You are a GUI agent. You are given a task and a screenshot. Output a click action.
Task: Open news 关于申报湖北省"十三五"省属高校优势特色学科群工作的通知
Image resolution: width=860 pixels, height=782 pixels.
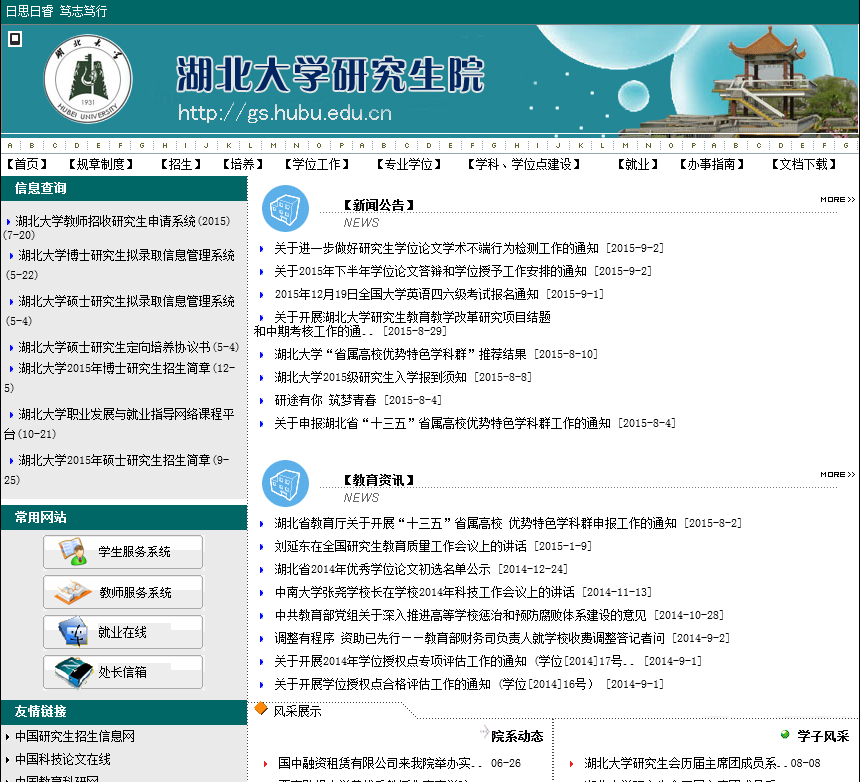(442, 423)
